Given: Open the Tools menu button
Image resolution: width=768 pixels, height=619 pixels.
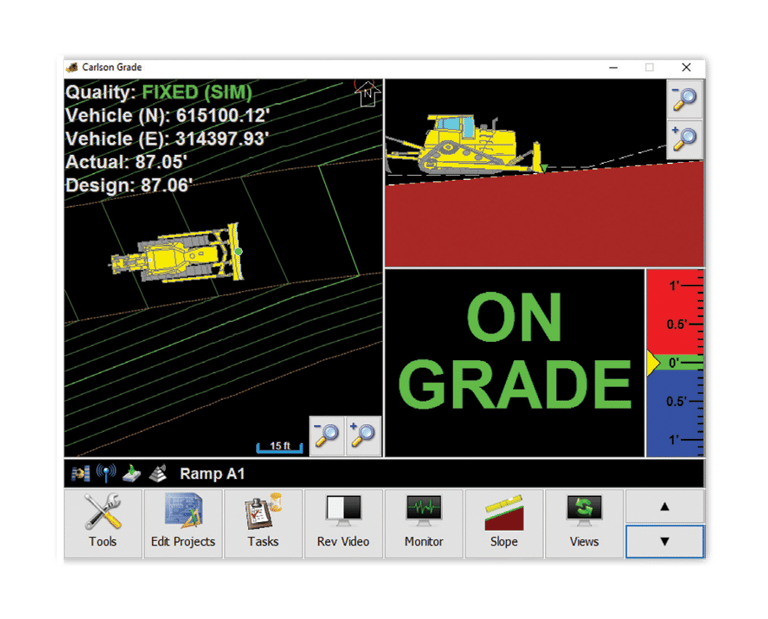Looking at the screenshot, I should pyautogui.click(x=103, y=523).
